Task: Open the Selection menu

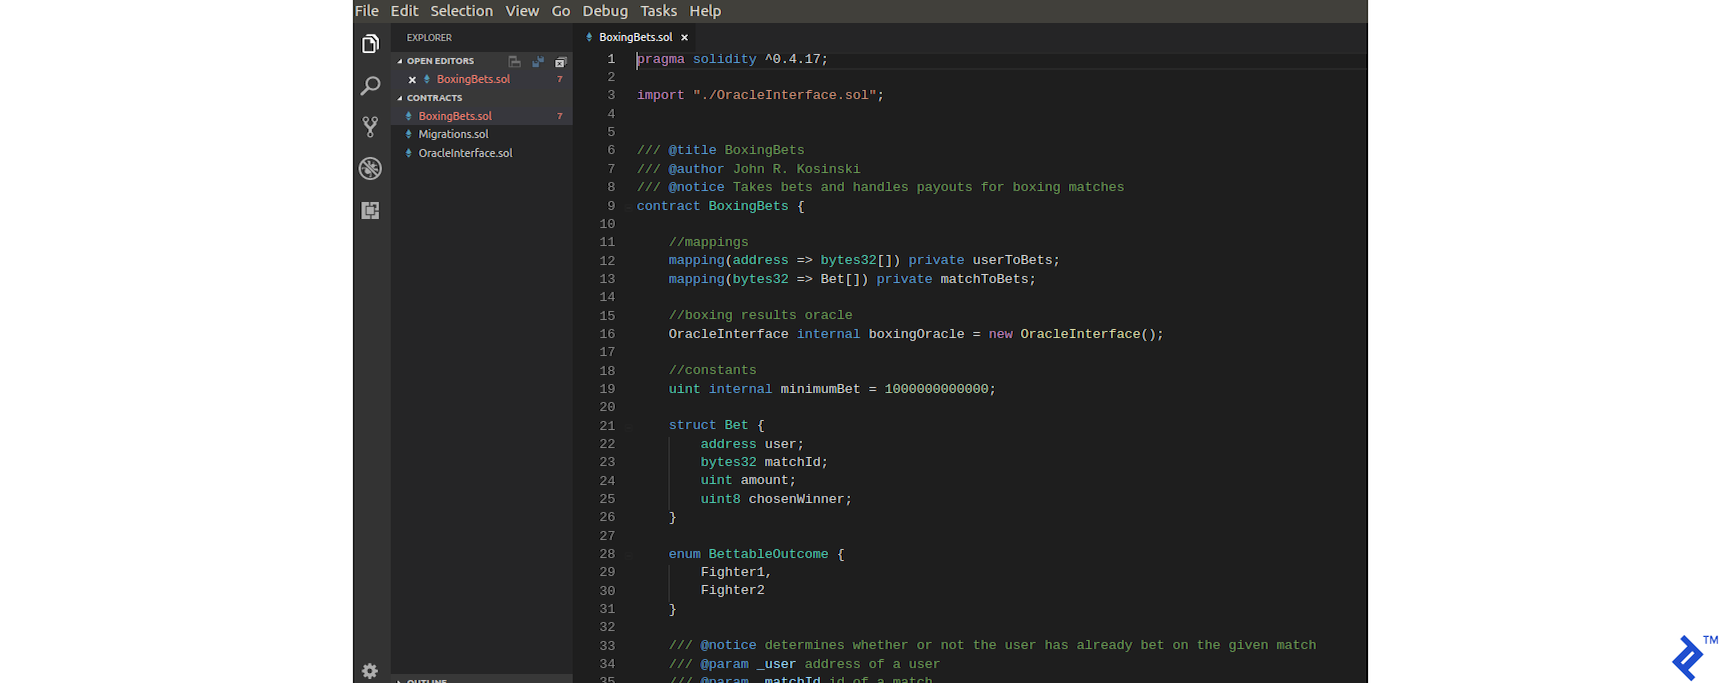Action: [x=461, y=11]
